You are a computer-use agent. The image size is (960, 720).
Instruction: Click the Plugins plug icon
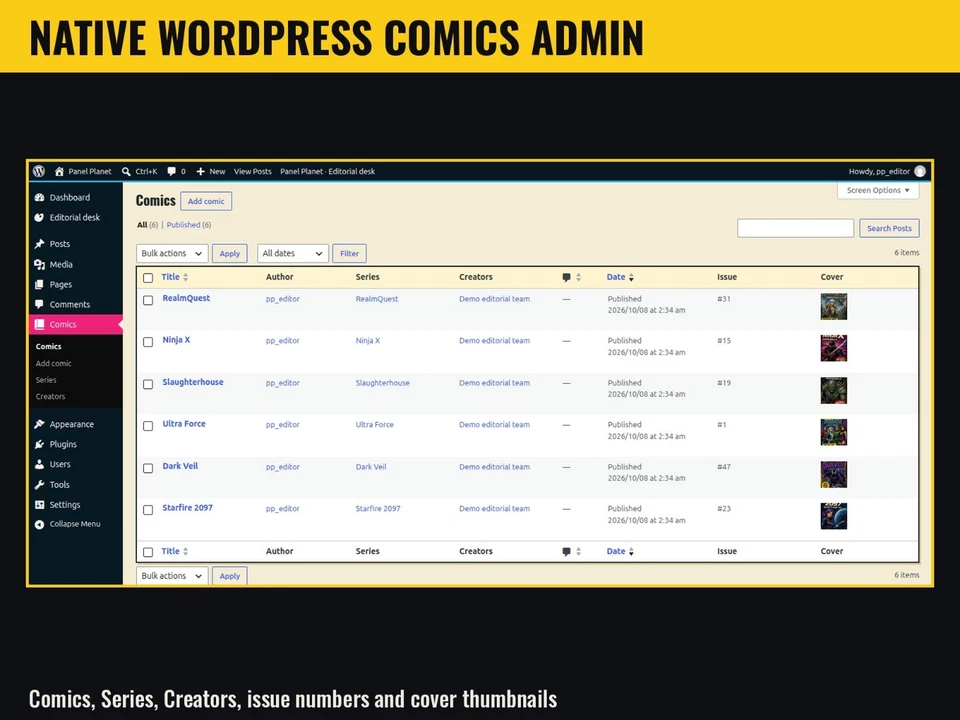click(x=40, y=444)
